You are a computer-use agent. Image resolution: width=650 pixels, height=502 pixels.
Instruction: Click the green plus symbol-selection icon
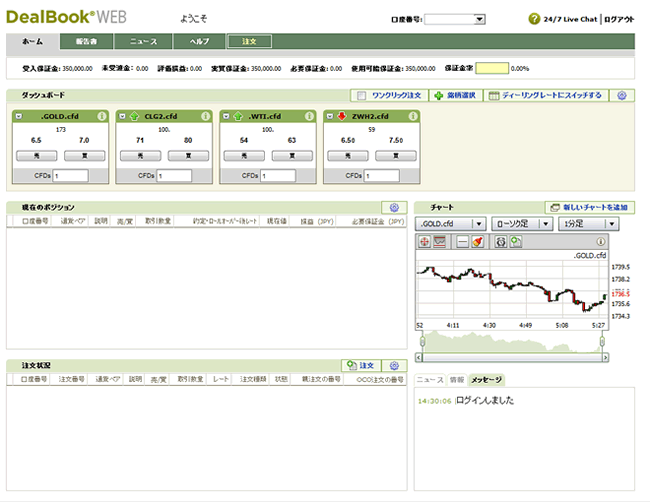coord(438,96)
